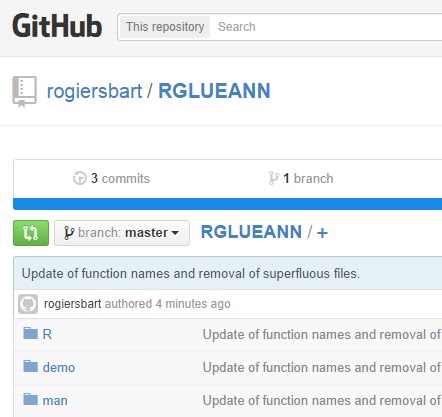Click the plus sign to create new file
The width and height of the screenshot is (442, 417).
(x=322, y=233)
